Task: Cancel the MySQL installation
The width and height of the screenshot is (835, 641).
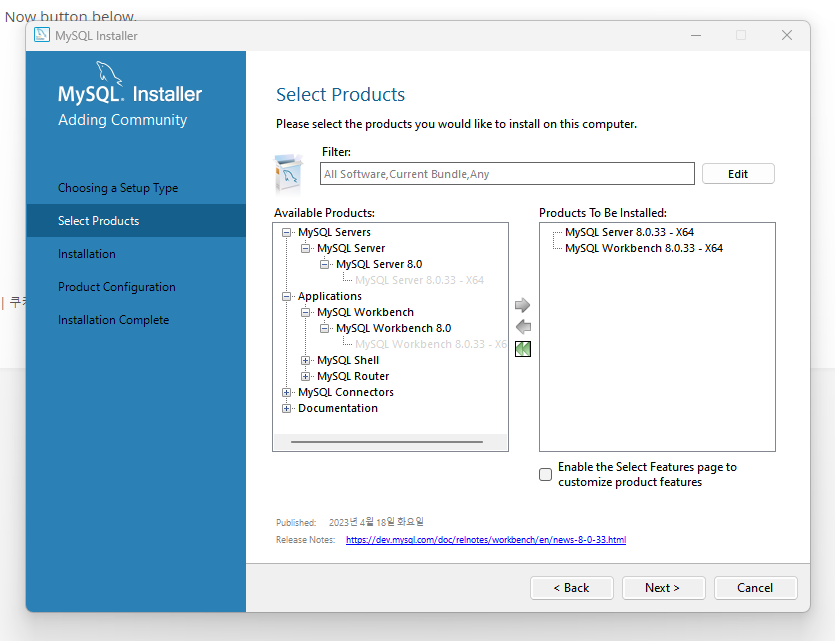Action: pyautogui.click(x=755, y=588)
